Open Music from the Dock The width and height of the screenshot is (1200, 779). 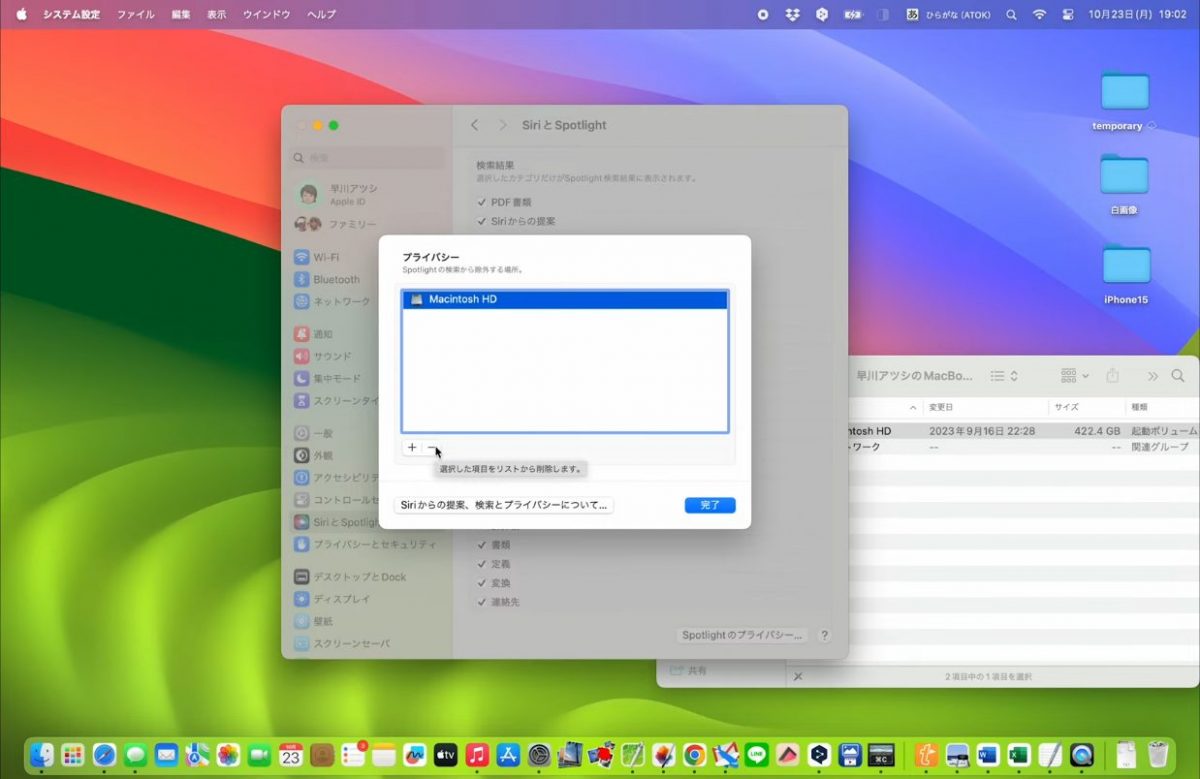[x=477, y=755]
